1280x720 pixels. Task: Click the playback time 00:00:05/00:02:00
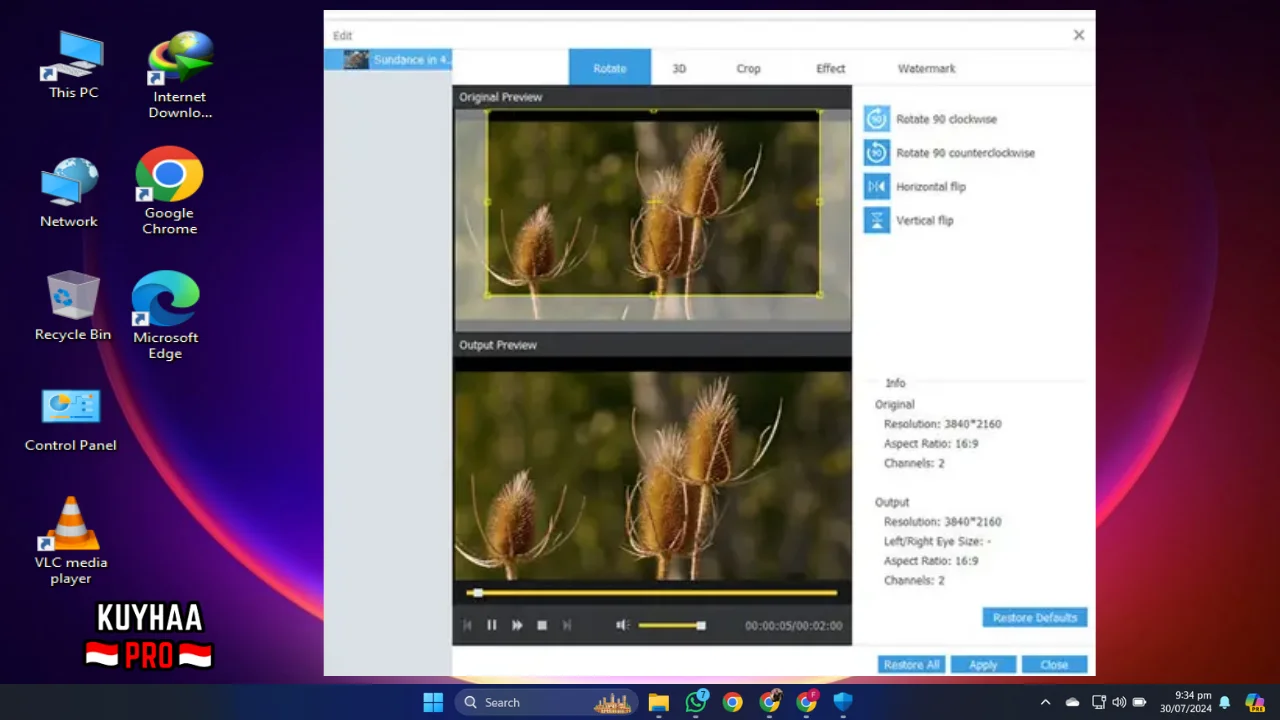(793, 625)
